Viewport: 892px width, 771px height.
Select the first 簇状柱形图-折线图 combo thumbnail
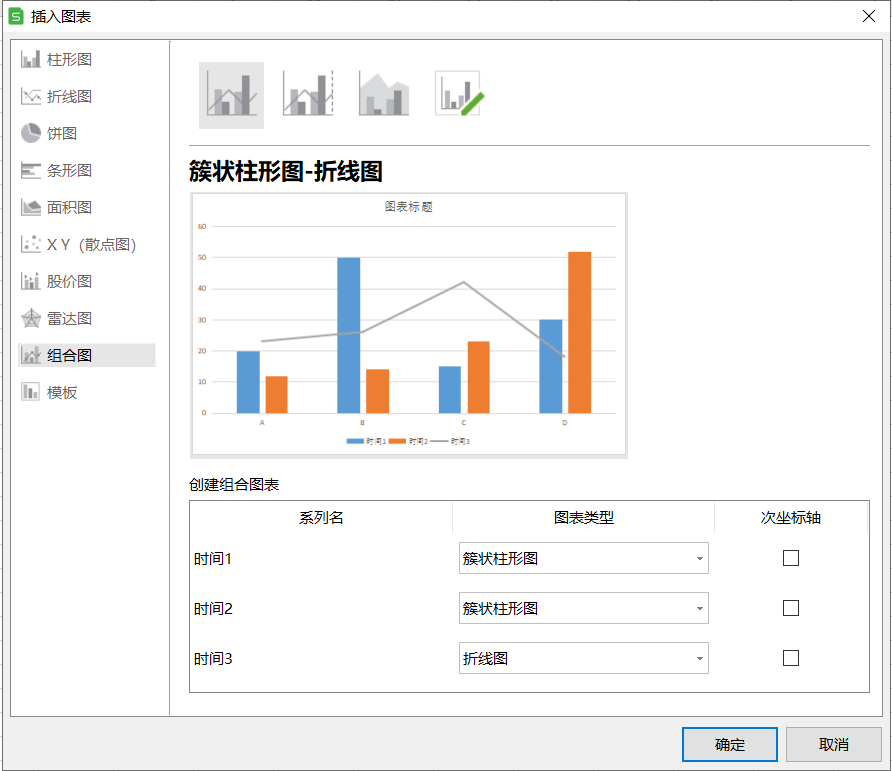231,94
